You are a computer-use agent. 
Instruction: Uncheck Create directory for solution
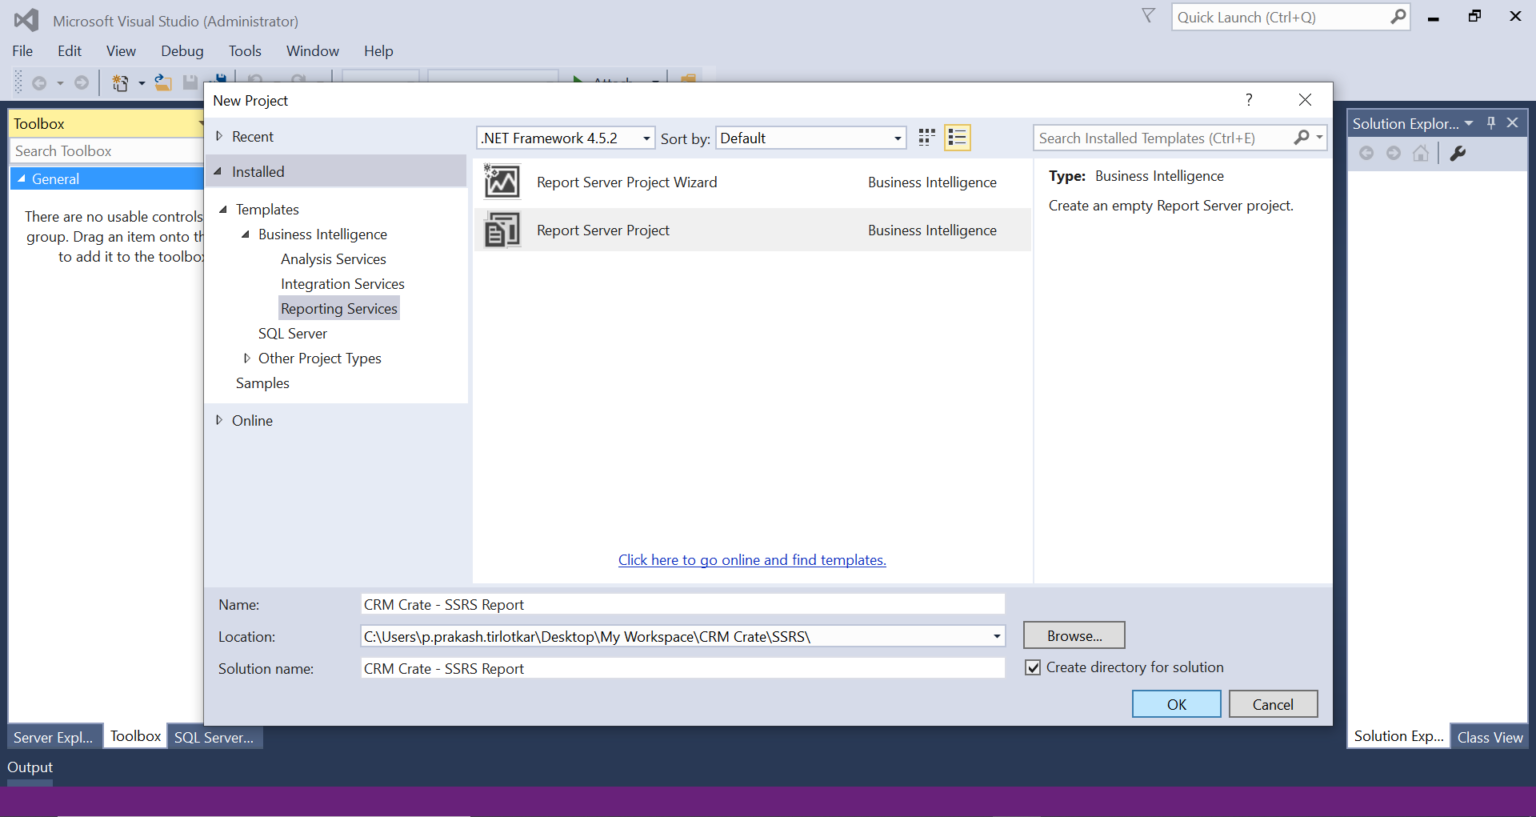[x=1033, y=668]
